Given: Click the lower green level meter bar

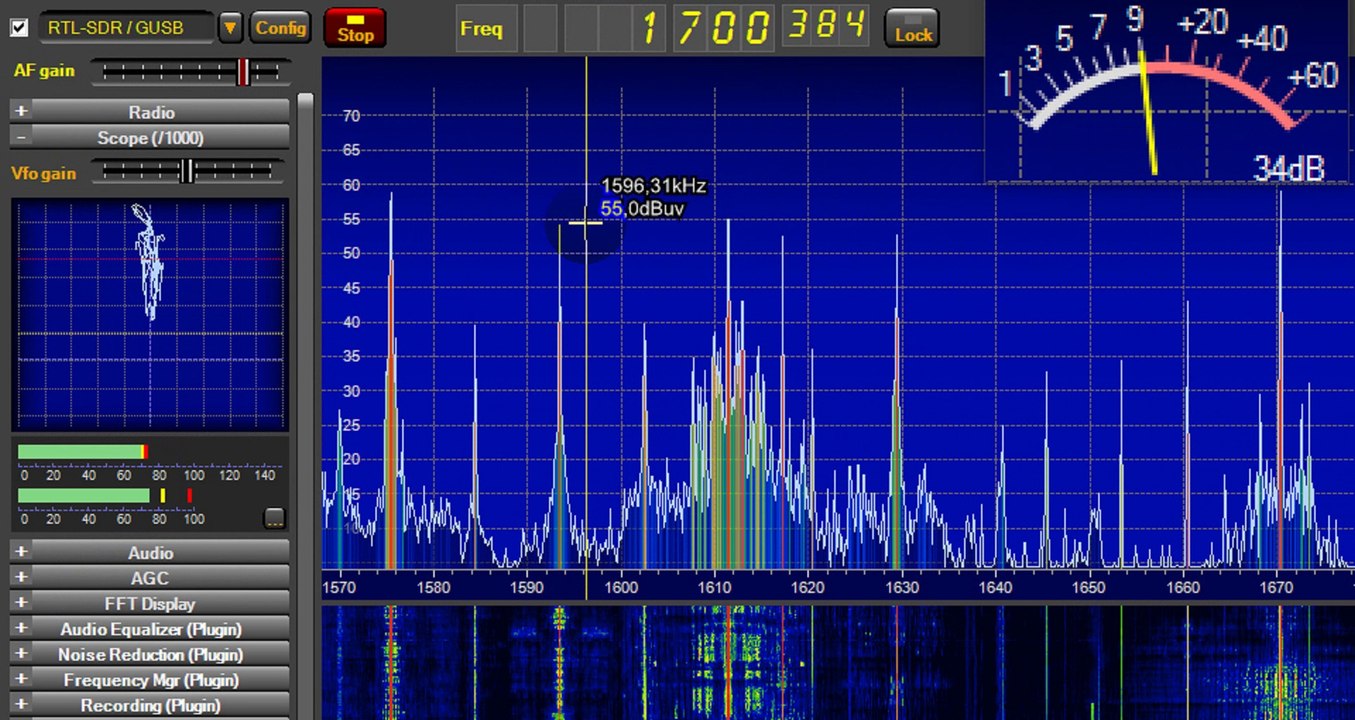Looking at the screenshot, I should tap(84, 495).
